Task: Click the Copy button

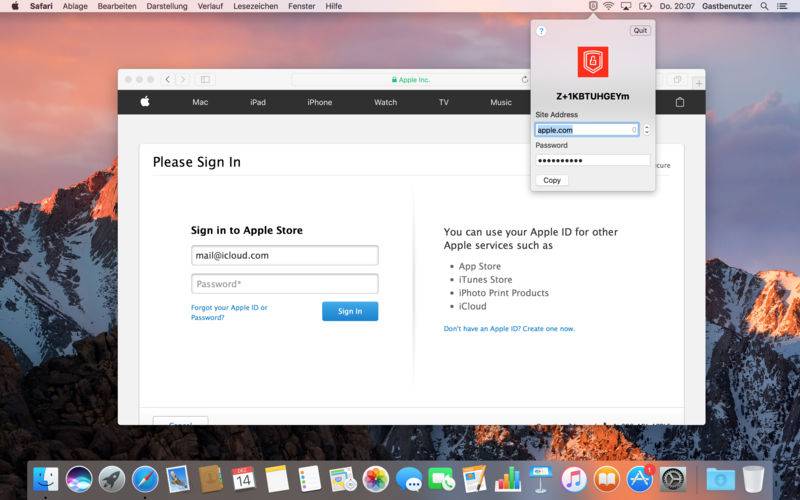Action: (552, 180)
